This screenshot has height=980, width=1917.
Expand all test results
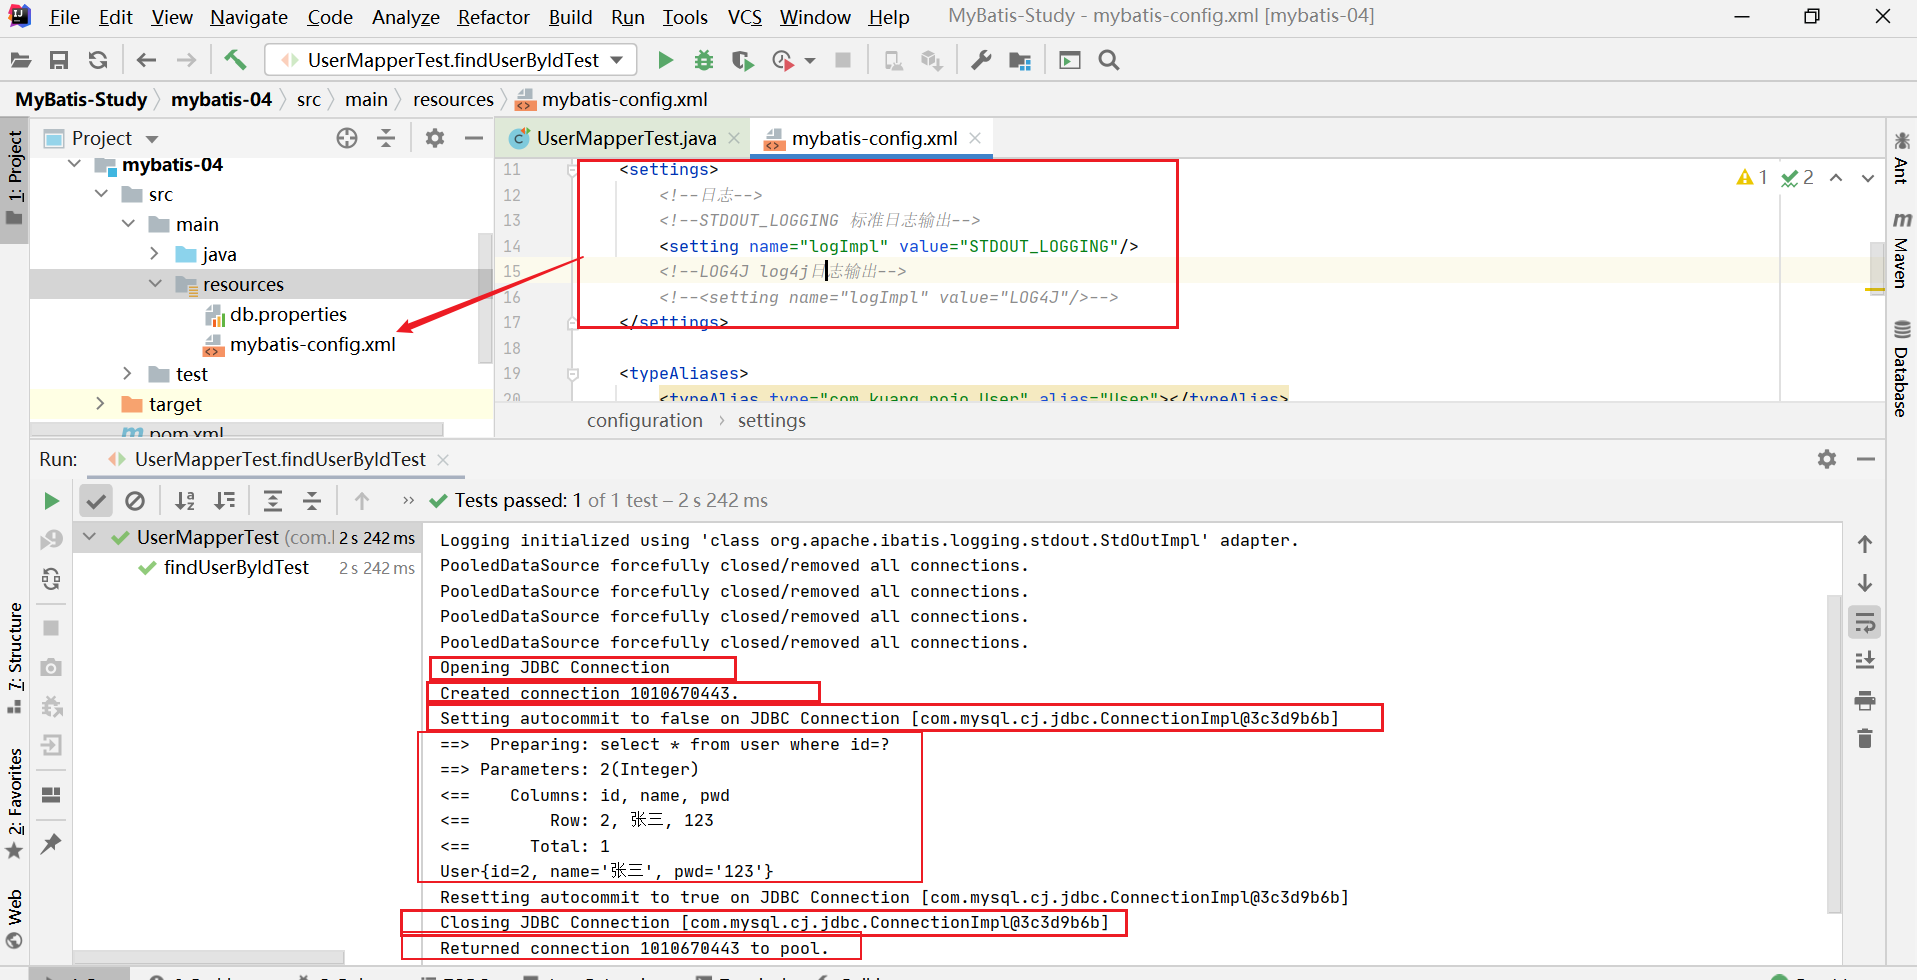click(272, 501)
